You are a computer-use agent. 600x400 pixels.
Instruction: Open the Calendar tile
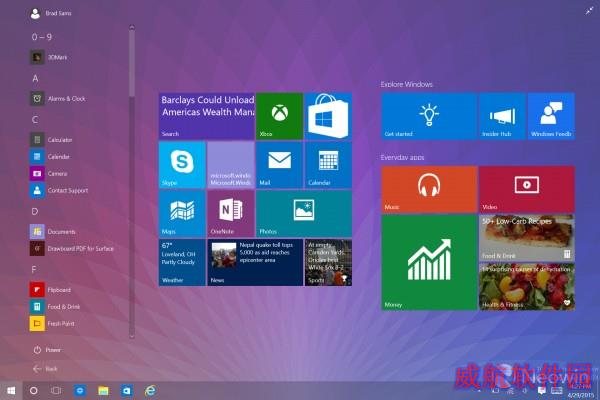[x=328, y=165]
